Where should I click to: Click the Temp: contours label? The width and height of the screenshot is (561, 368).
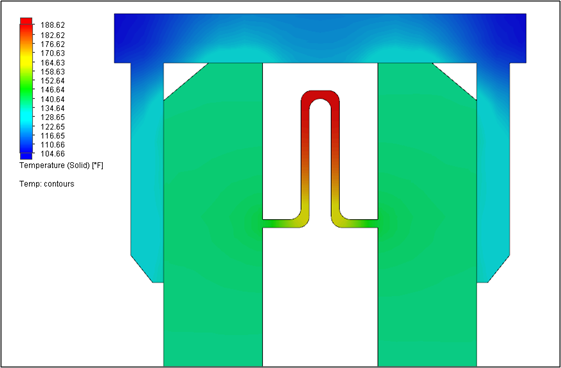47,184
